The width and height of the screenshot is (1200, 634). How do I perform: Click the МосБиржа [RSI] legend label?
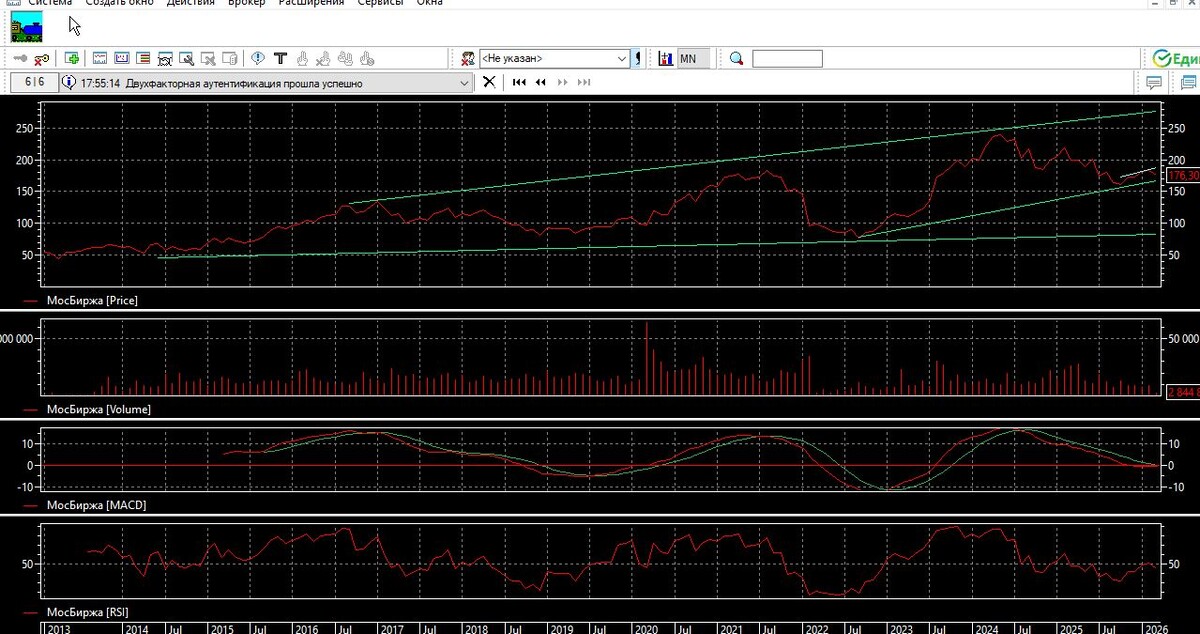tap(87, 612)
